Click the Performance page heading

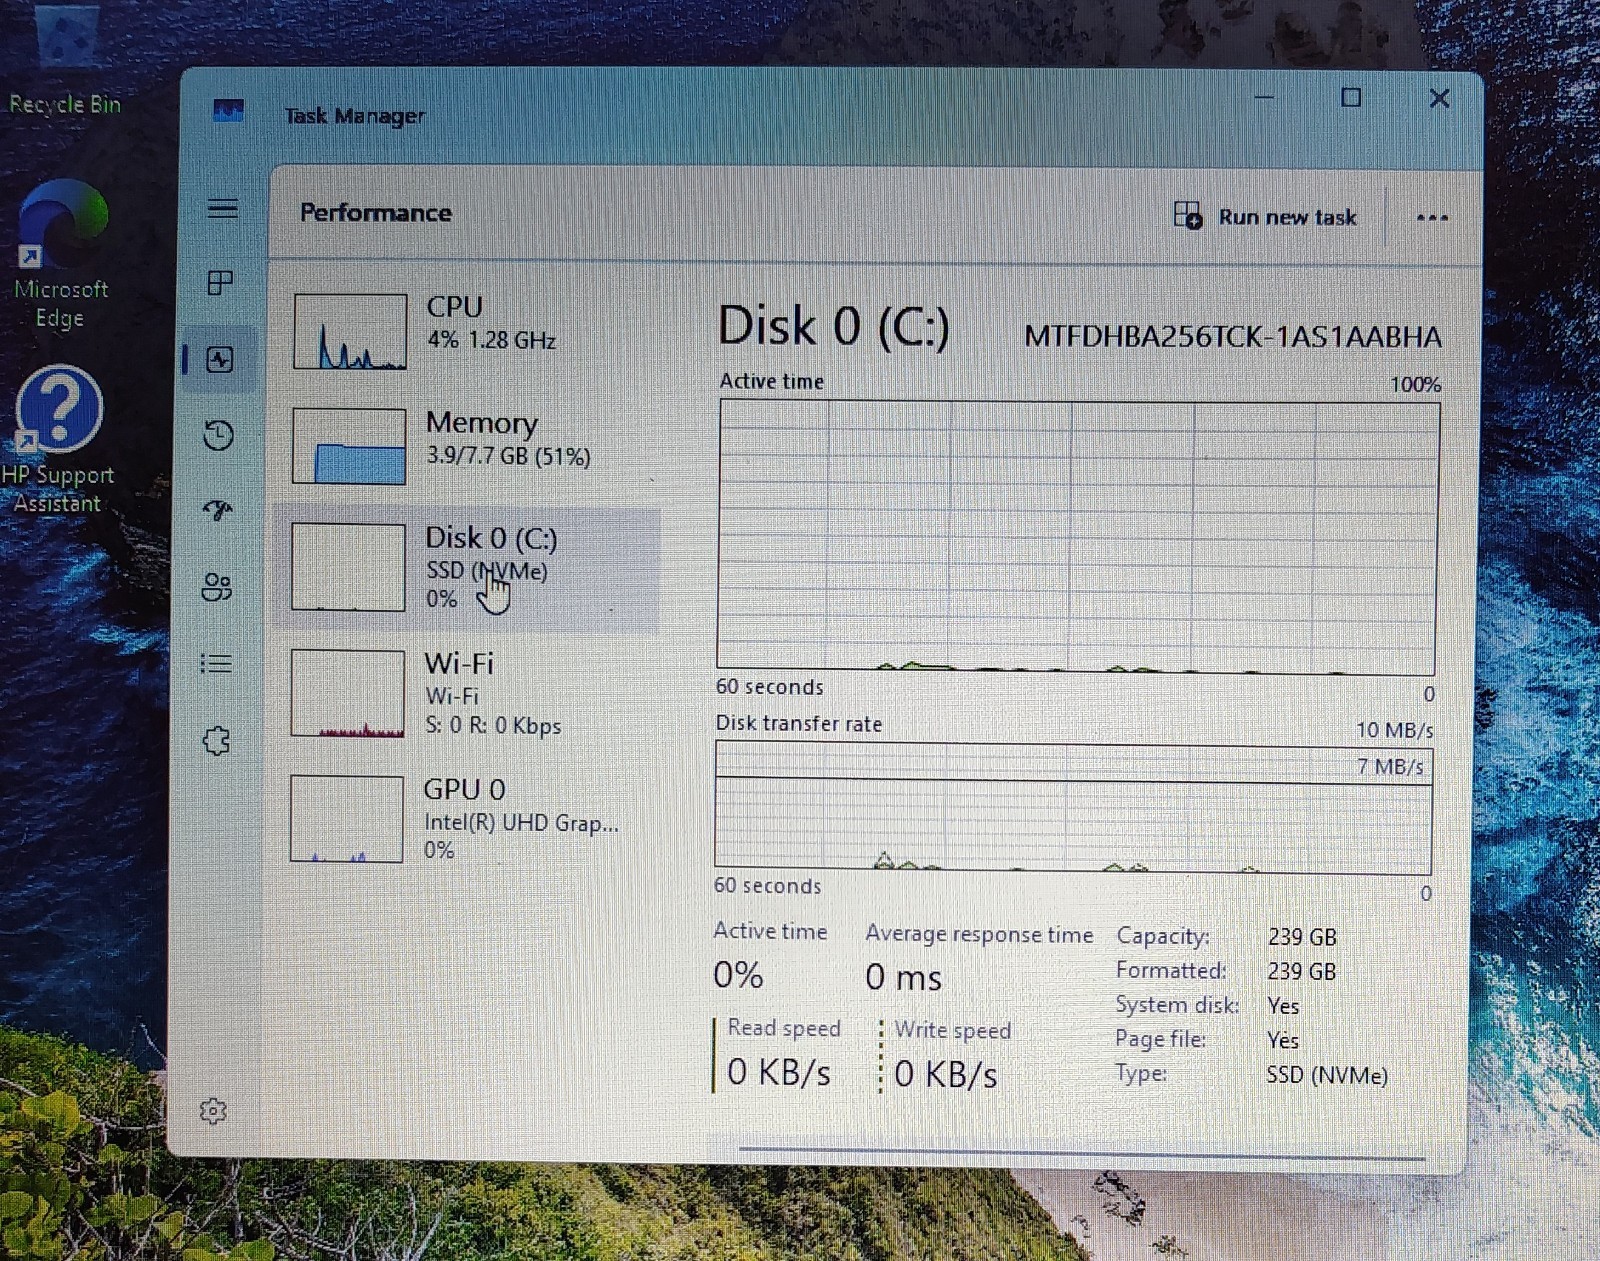(376, 212)
